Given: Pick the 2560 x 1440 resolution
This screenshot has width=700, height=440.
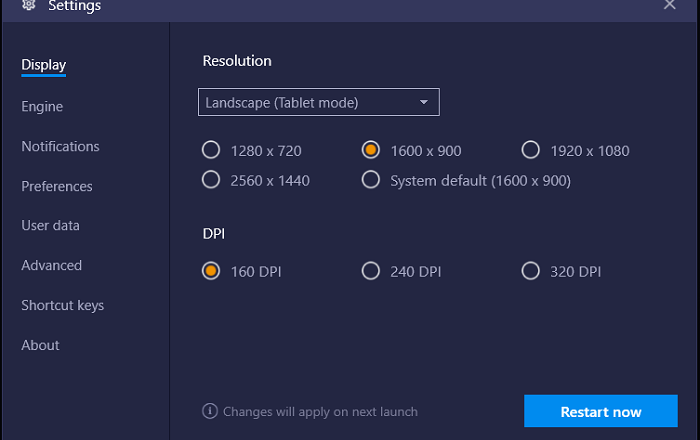Looking at the screenshot, I should coord(211,180).
